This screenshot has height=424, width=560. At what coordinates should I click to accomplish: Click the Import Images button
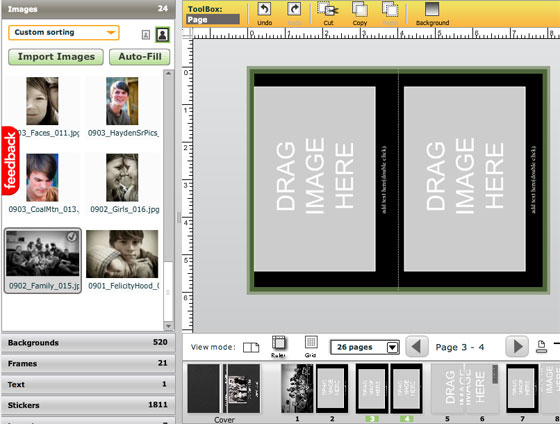(56, 57)
